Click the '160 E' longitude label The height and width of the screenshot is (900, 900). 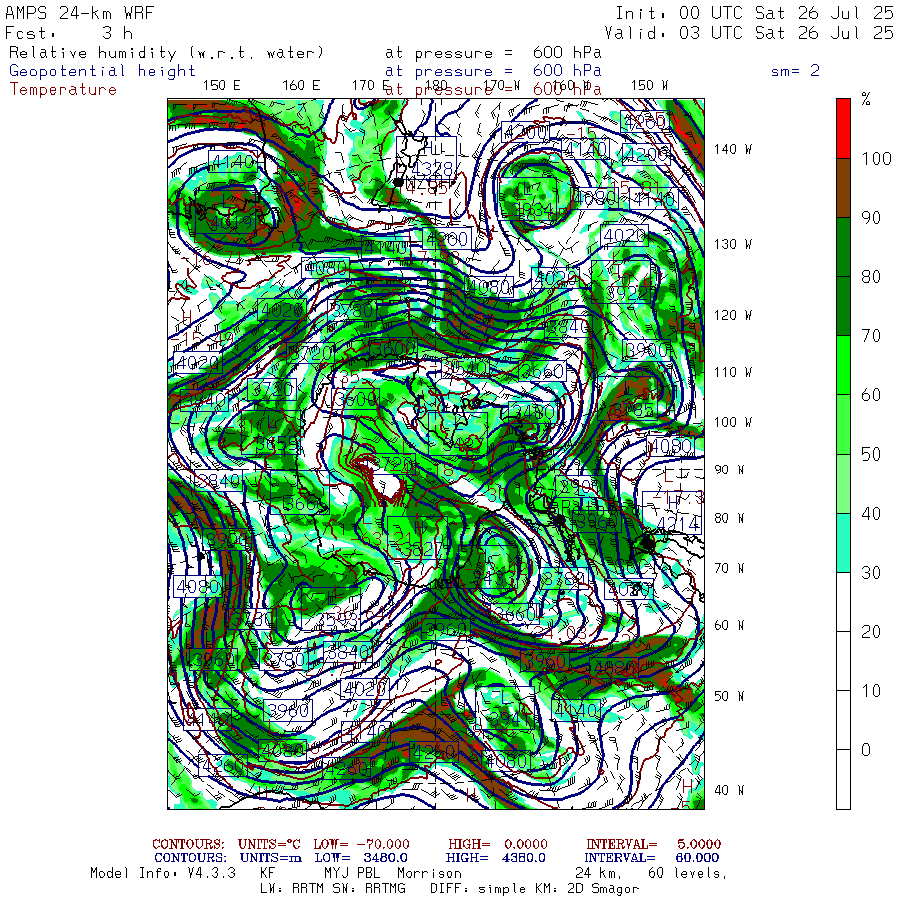pos(301,86)
